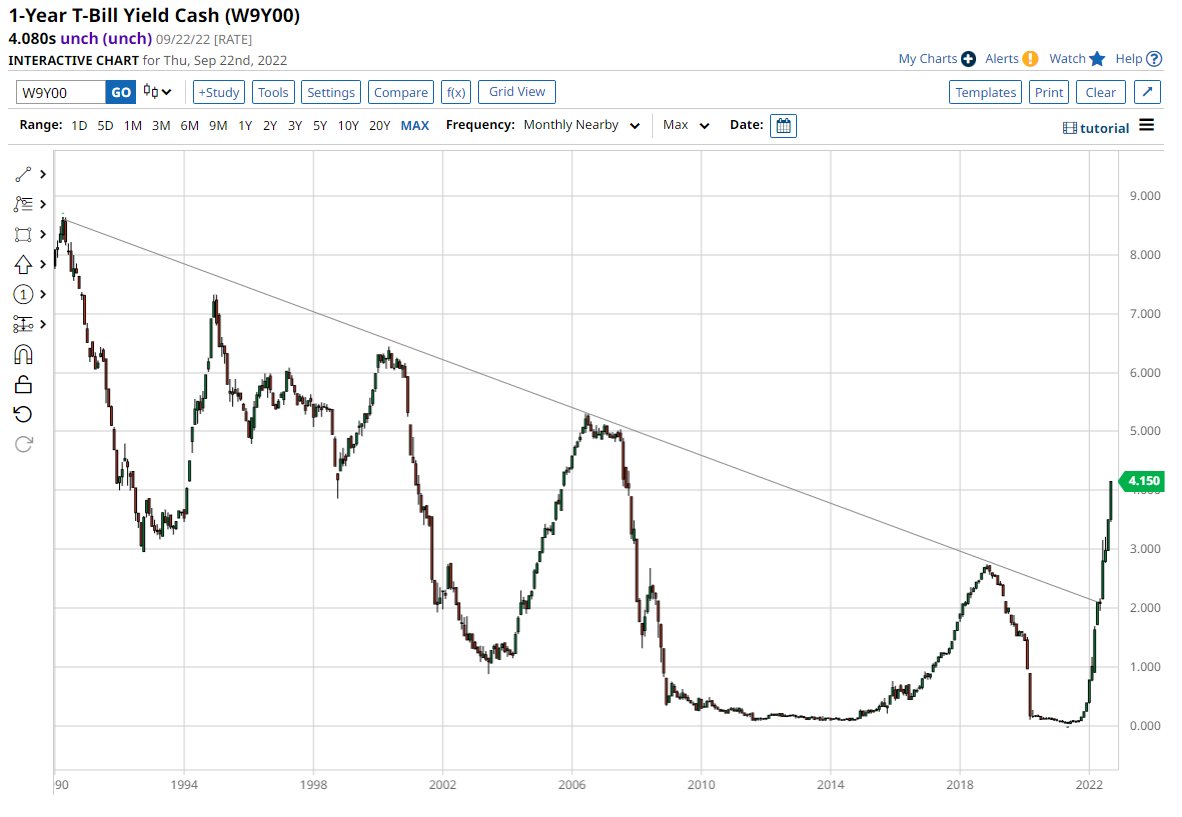Switch to Grid View
This screenshot has width=1182, height=817.
coord(517,92)
